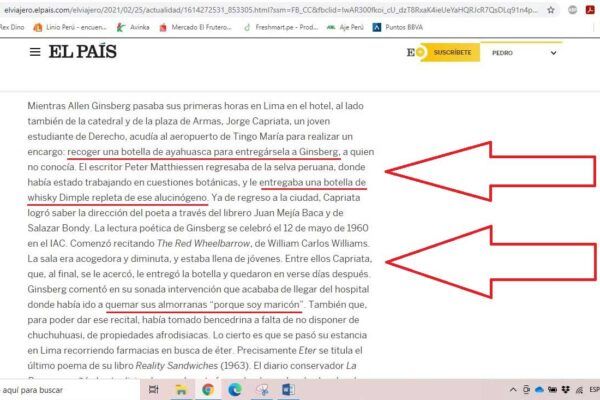Open the El País hamburger menu
Image resolution: width=600 pixels, height=400 pixels.
coord(35,52)
